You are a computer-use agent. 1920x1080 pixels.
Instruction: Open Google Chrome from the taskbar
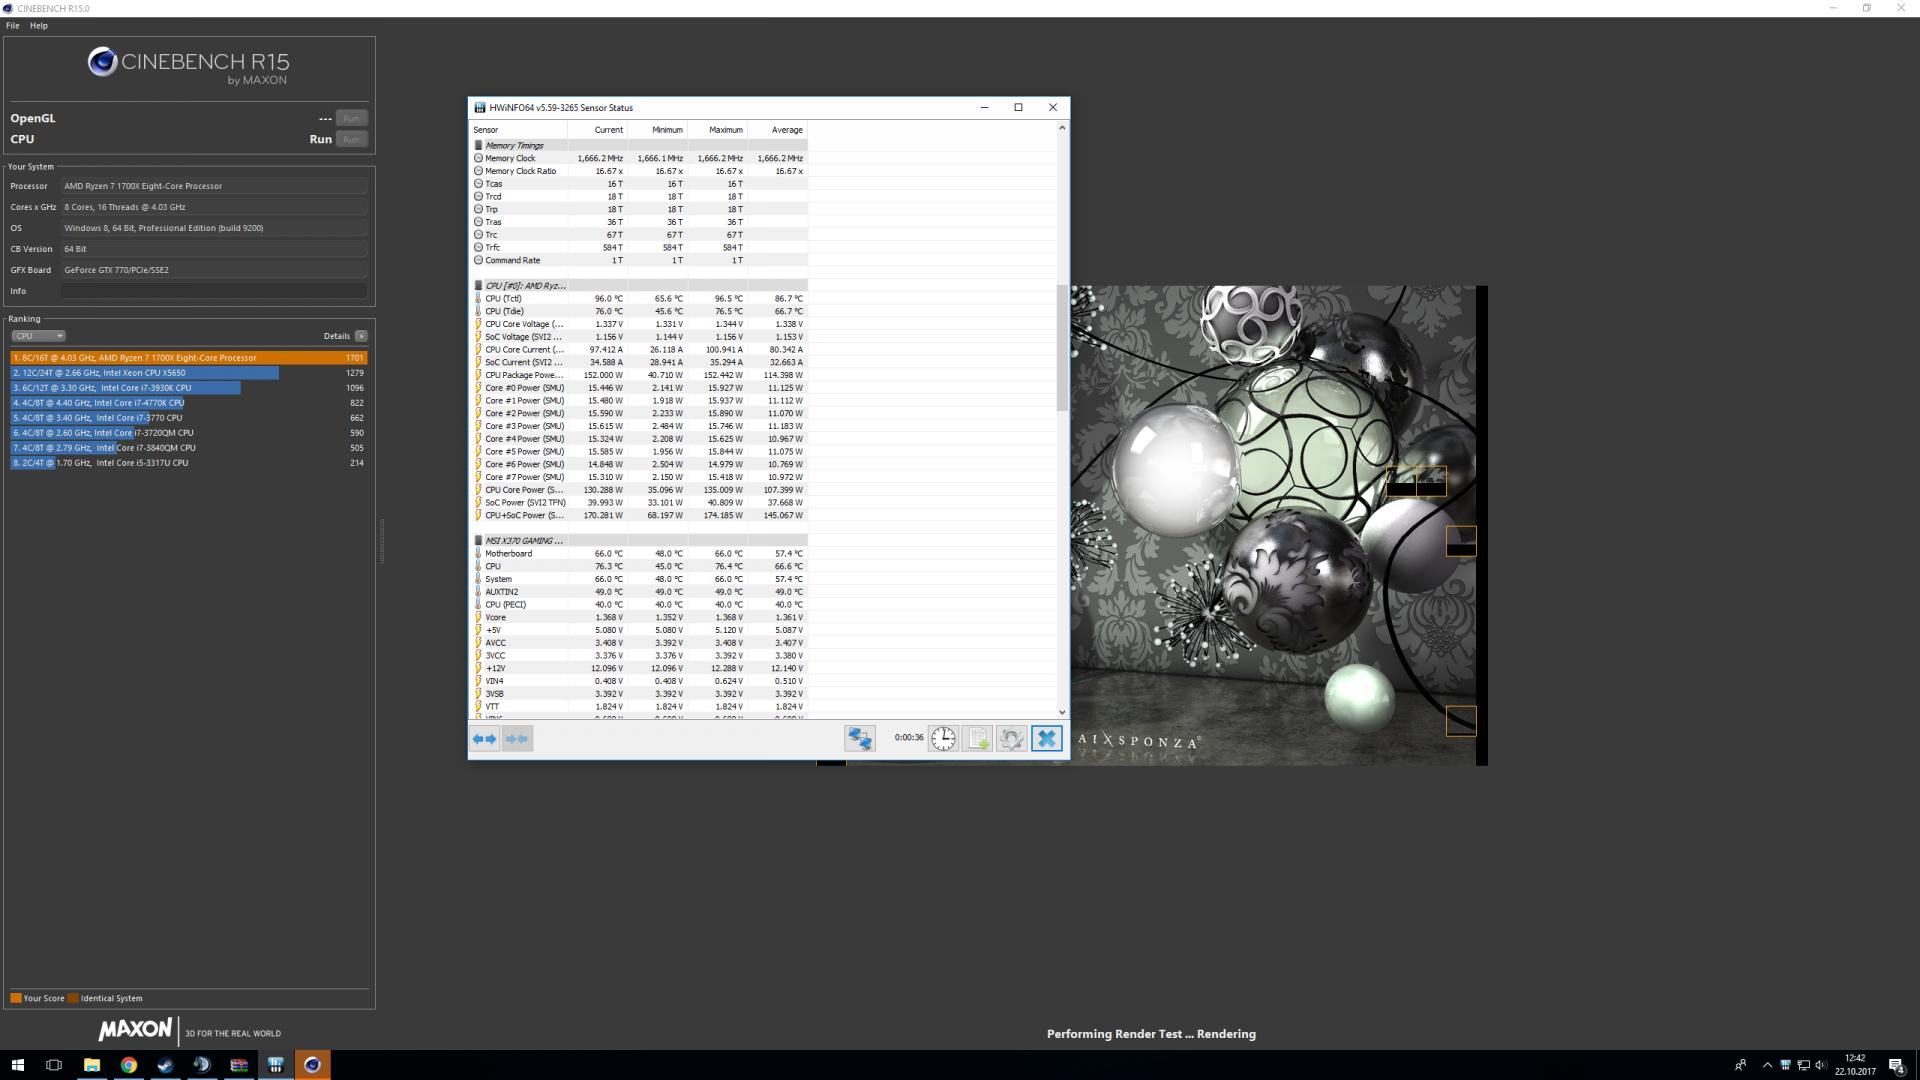coord(128,1065)
